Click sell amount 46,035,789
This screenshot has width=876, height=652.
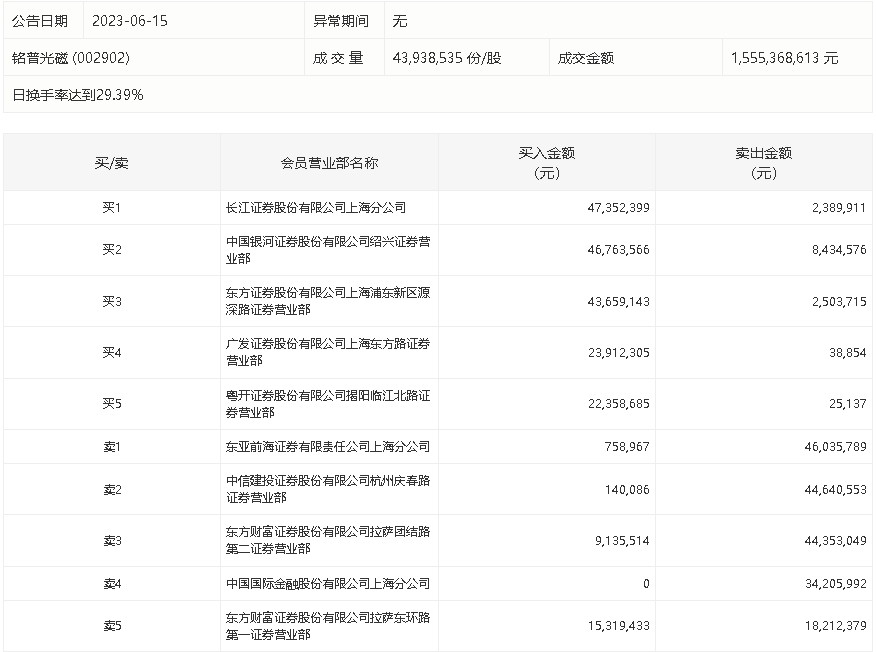835,447
